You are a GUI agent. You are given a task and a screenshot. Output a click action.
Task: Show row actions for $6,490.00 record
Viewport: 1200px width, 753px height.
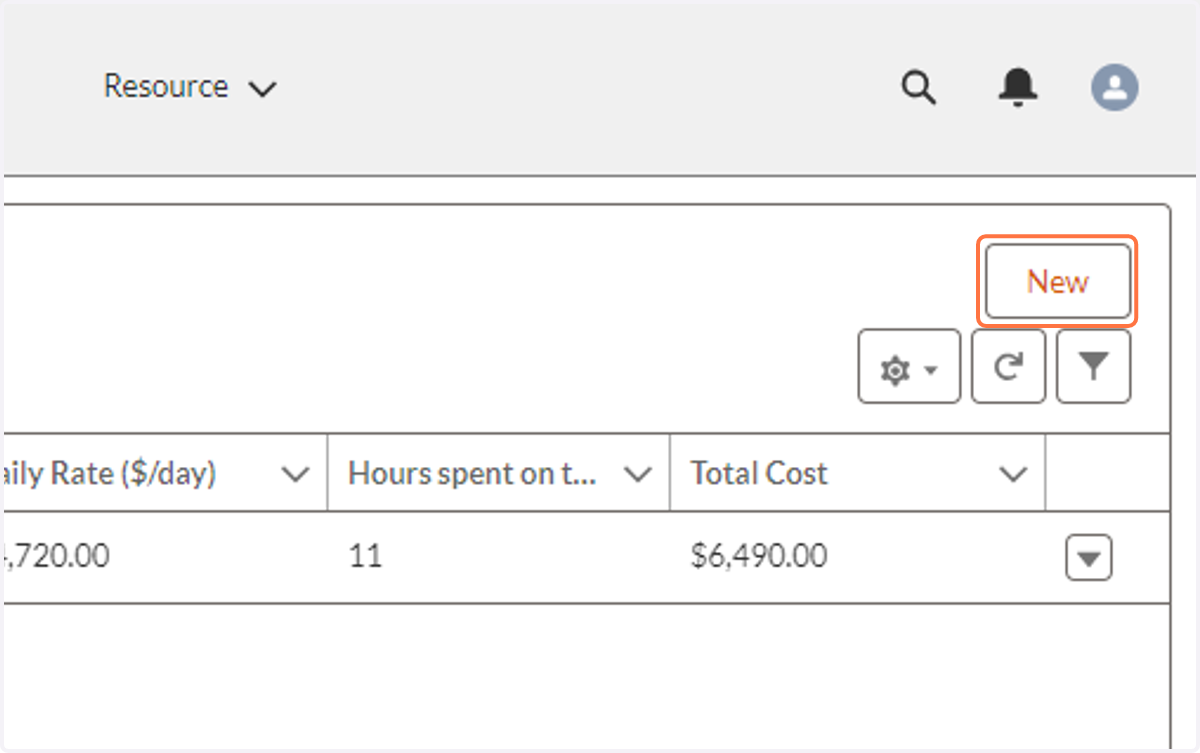1089,558
